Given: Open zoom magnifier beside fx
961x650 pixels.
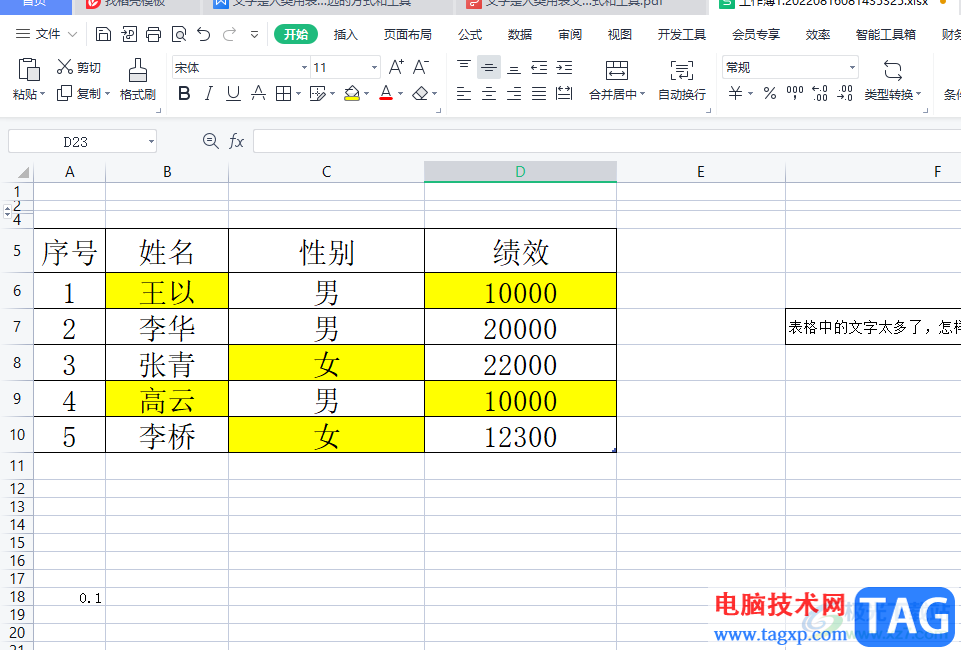Looking at the screenshot, I should (211, 142).
